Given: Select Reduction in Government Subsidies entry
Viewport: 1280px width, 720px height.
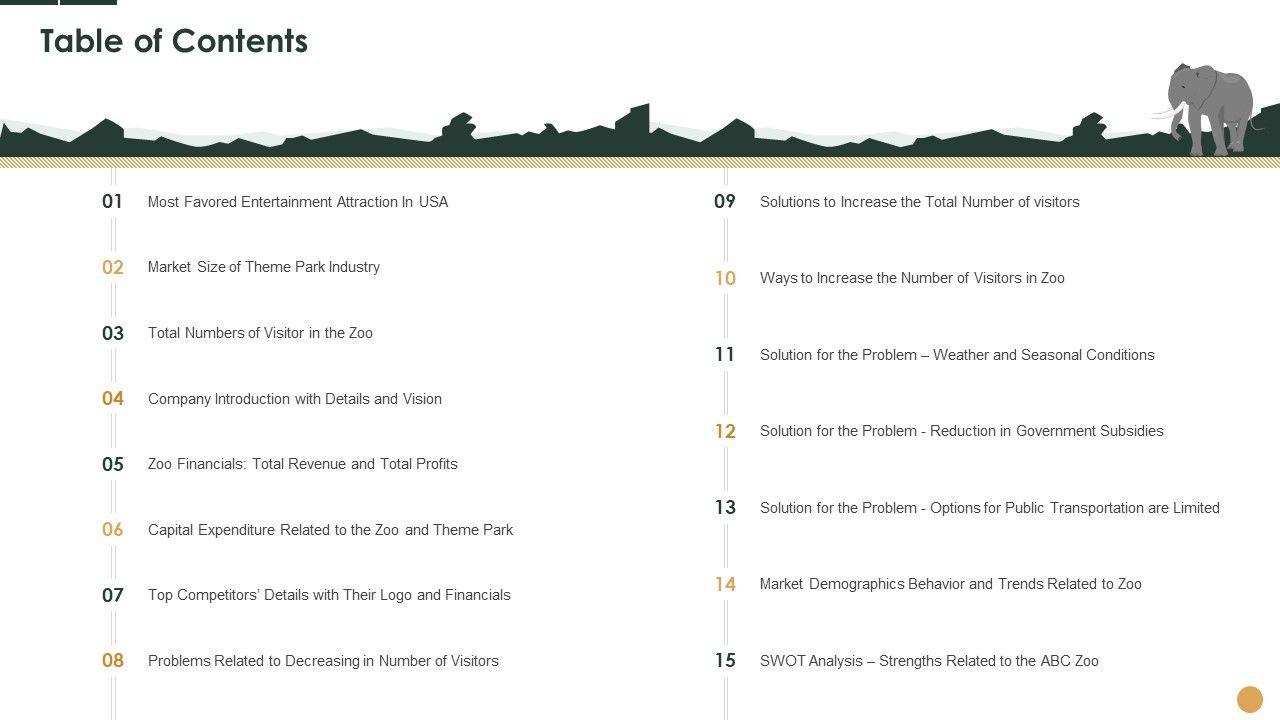Looking at the screenshot, I should click(961, 431).
